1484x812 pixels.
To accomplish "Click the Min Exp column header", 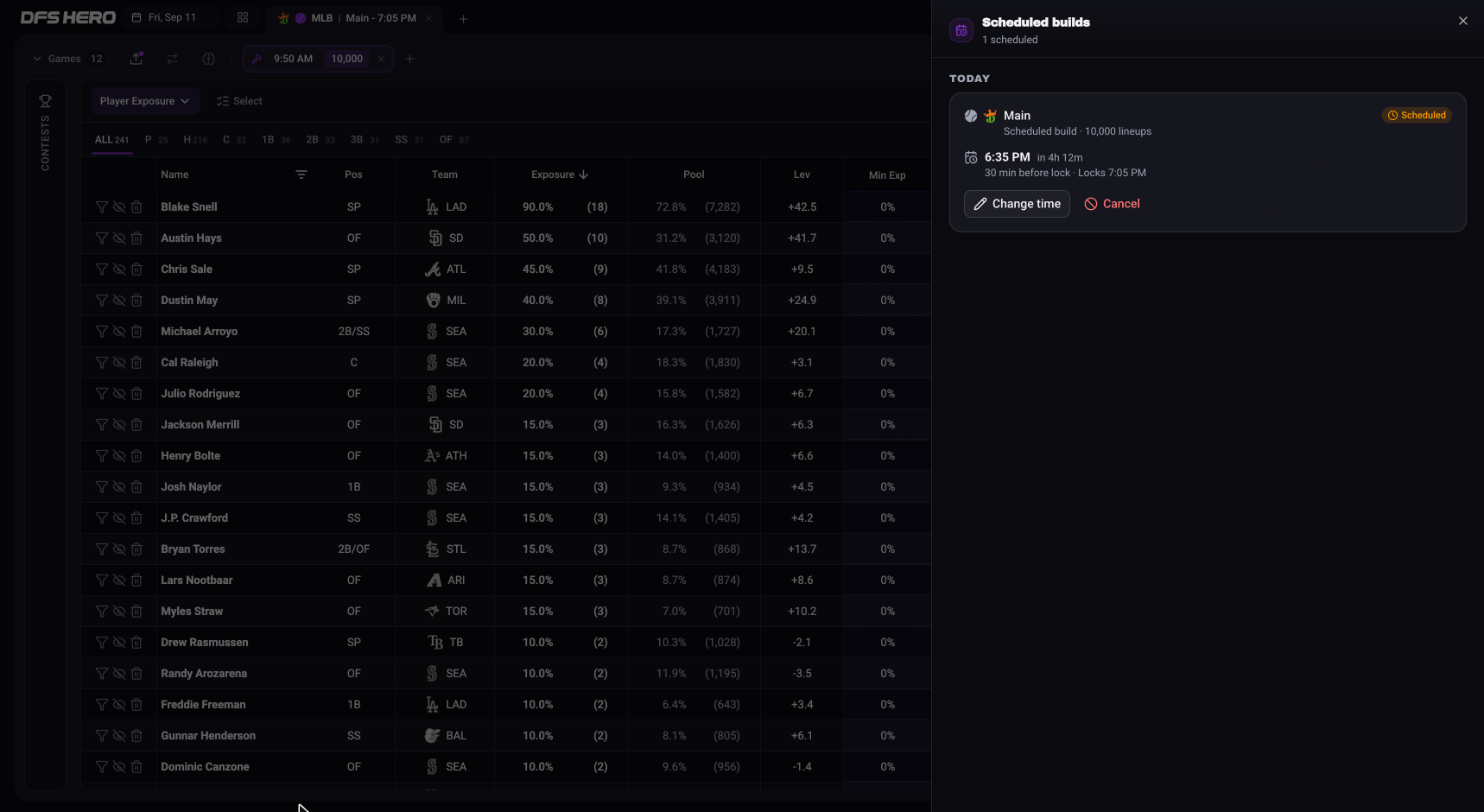I will [x=887, y=175].
